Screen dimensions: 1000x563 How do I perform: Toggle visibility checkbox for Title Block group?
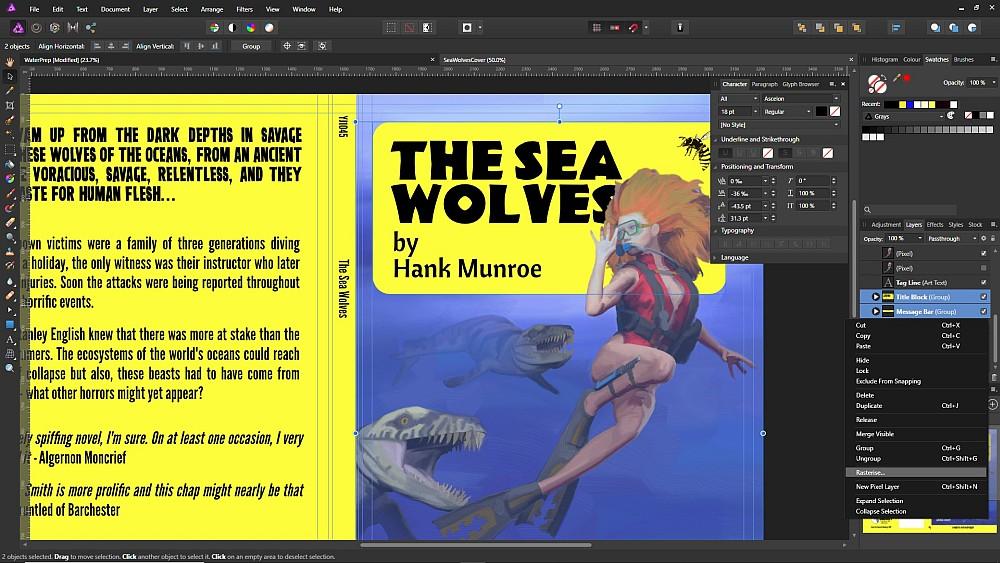[984, 297]
